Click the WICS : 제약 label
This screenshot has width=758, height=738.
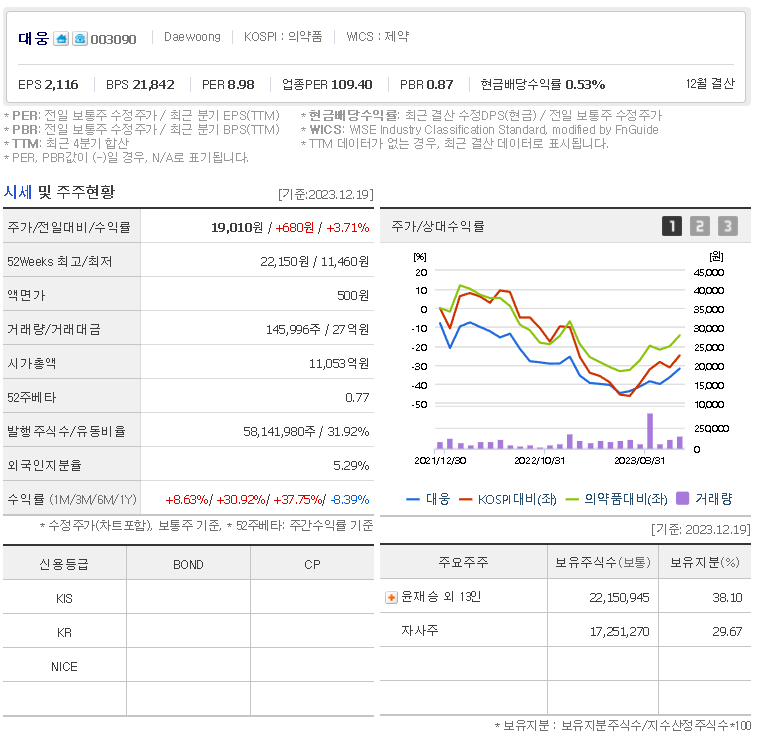(x=378, y=37)
